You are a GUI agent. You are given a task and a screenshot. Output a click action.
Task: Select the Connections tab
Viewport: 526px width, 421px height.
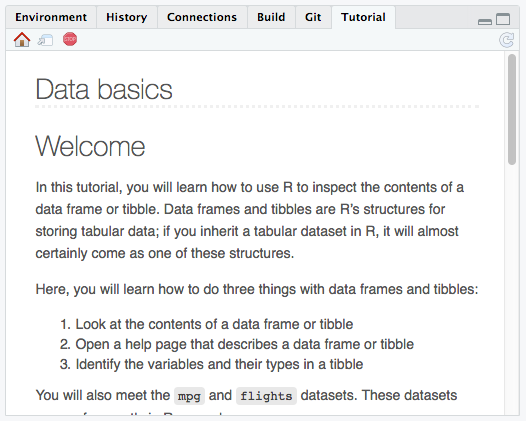coord(202,17)
